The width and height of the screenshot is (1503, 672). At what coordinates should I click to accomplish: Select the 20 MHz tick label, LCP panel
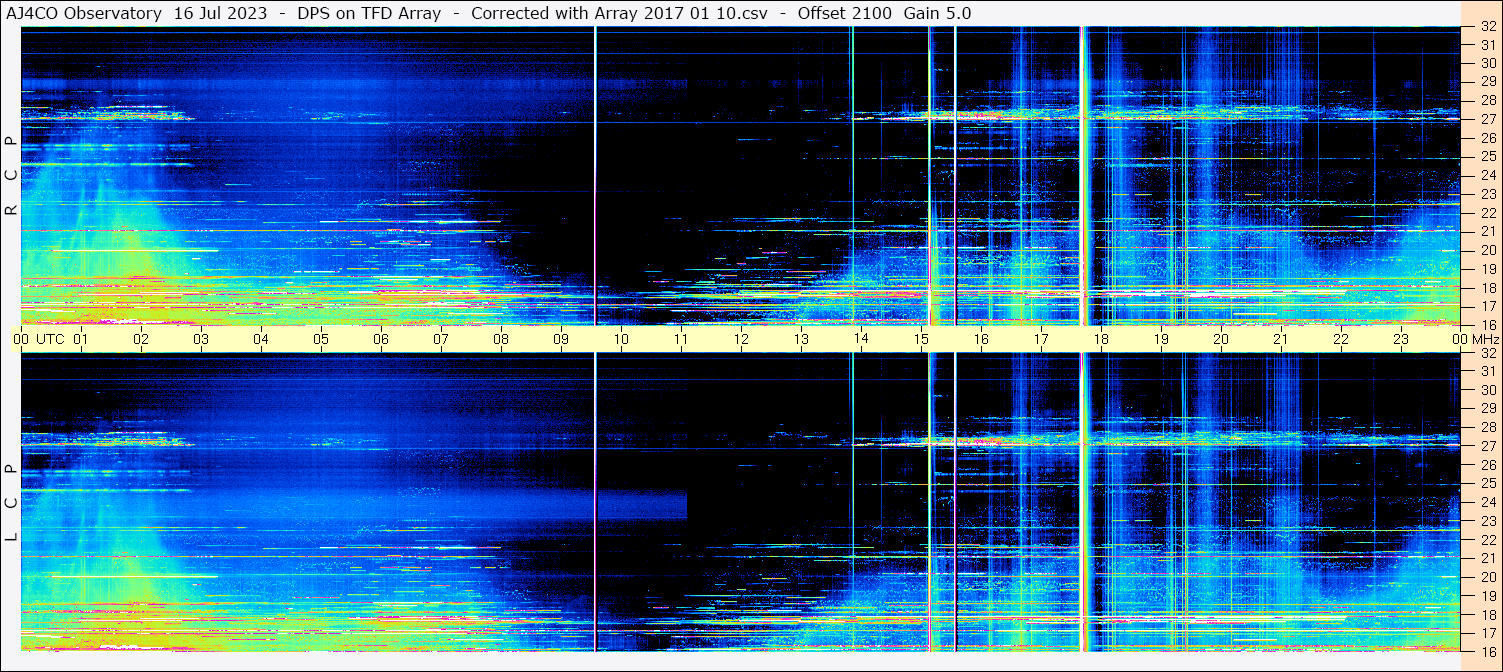[x=1488, y=577]
